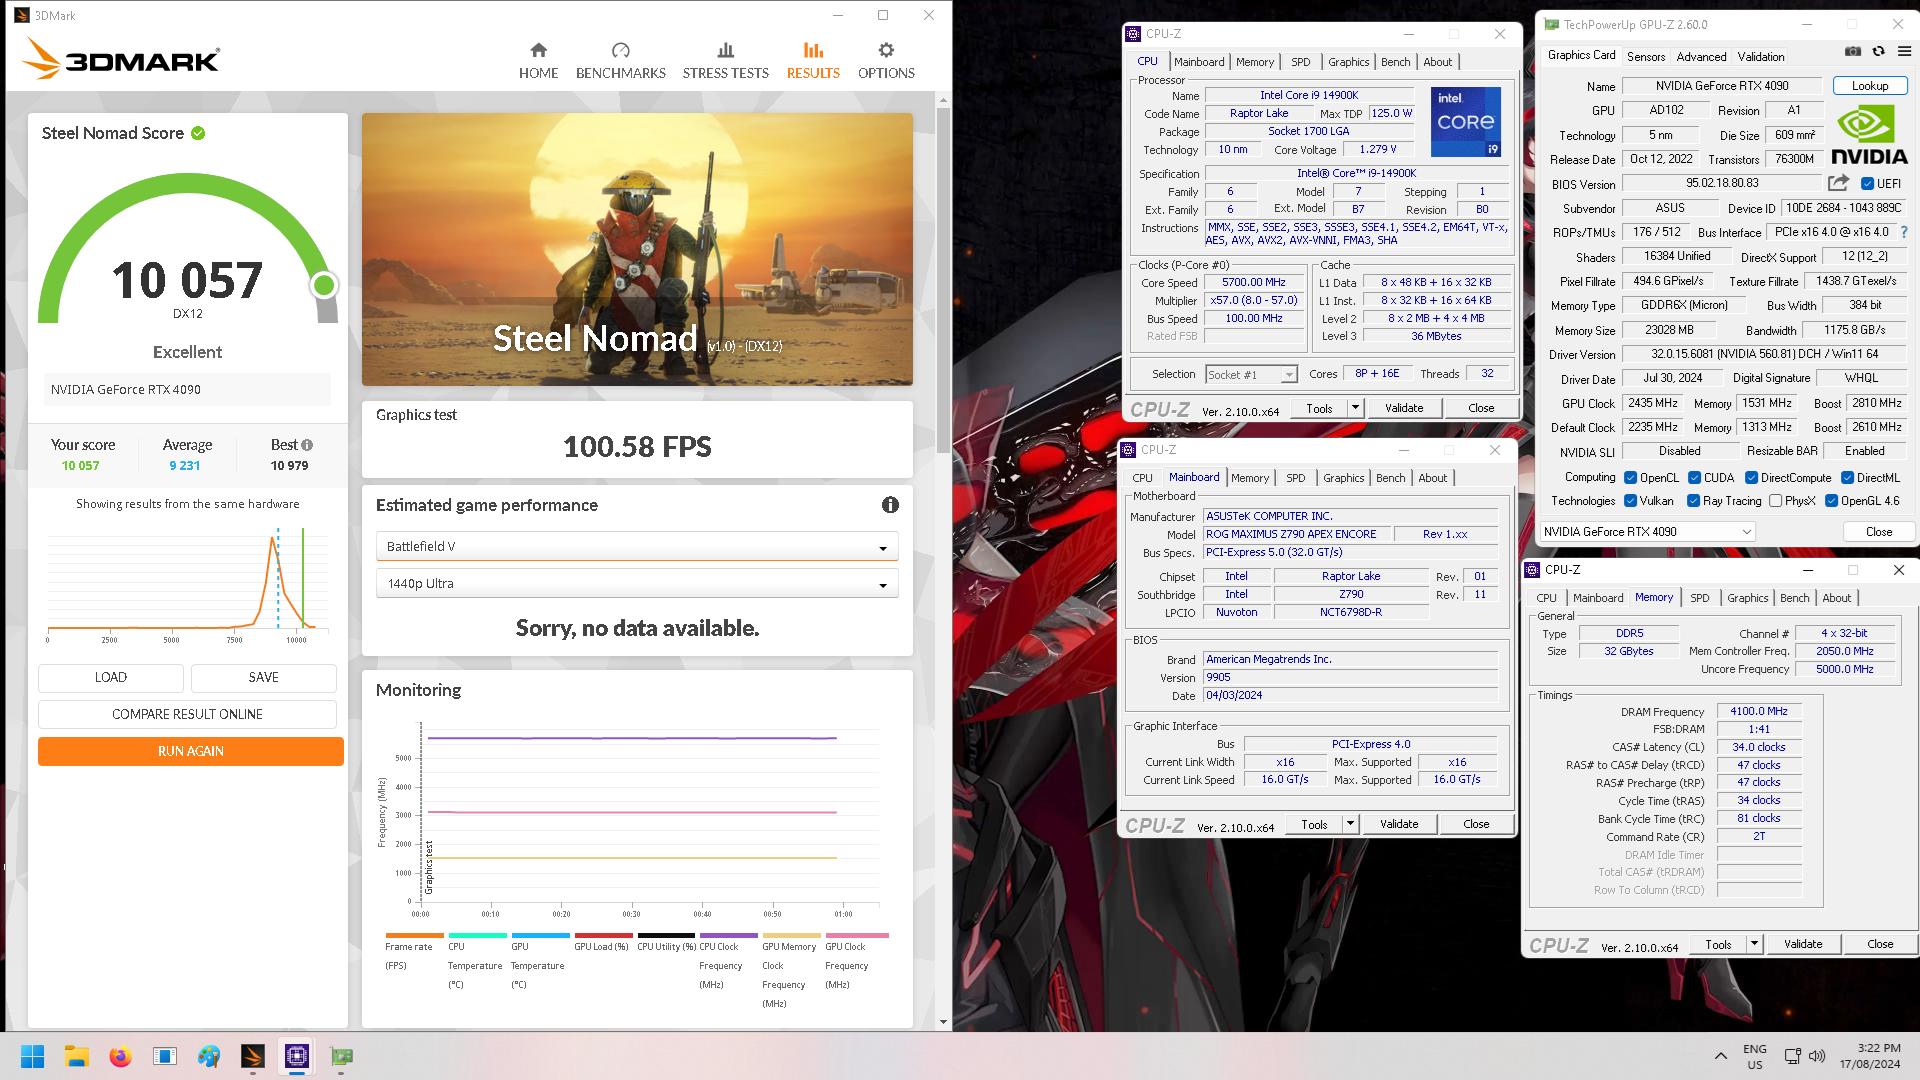Launch Firefox from taskbar
This screenshot has height=1080, width=1920.
(120, 1056)
